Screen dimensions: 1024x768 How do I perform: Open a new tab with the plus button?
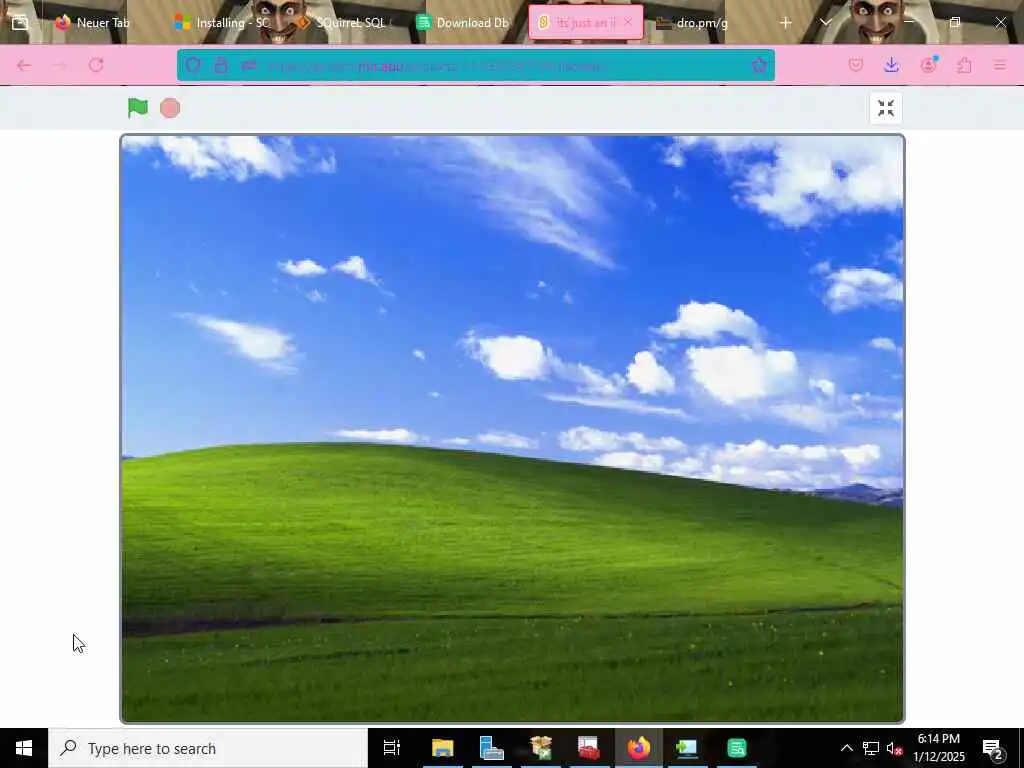(786, 23)
